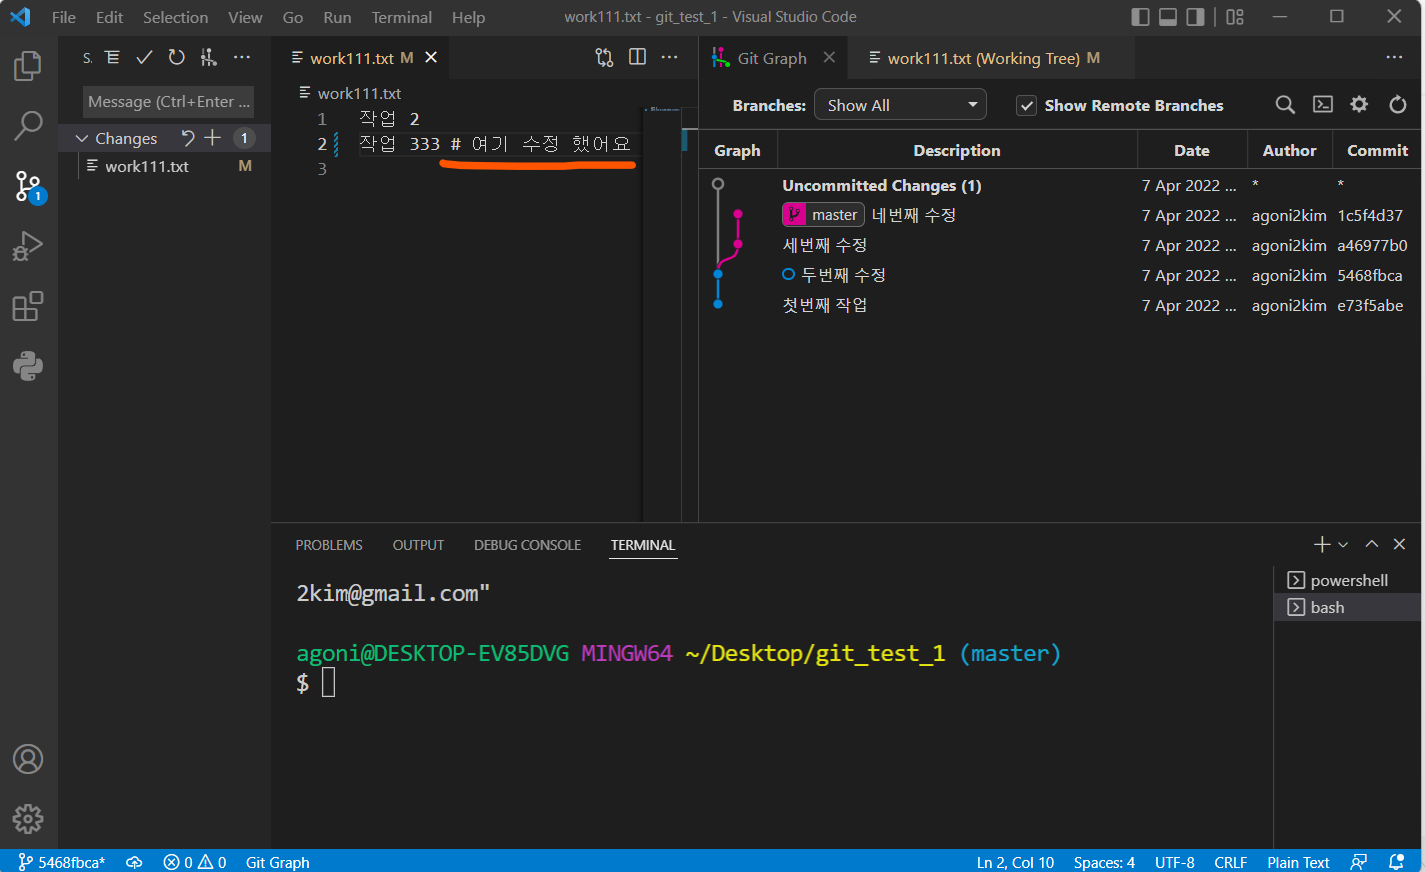Click the commit message input field

(168, 102)
